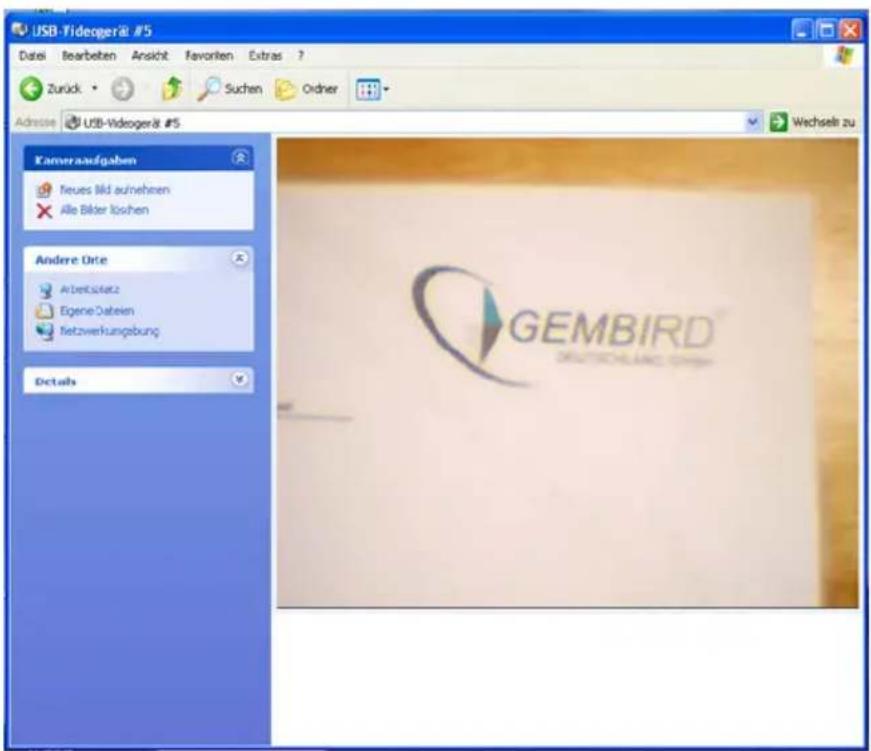The height and width of the screenshot is (751, 871).
Task: Click the Arbeitsplatz computer icon
Action: pyautogui.click(x=44, y=290)
